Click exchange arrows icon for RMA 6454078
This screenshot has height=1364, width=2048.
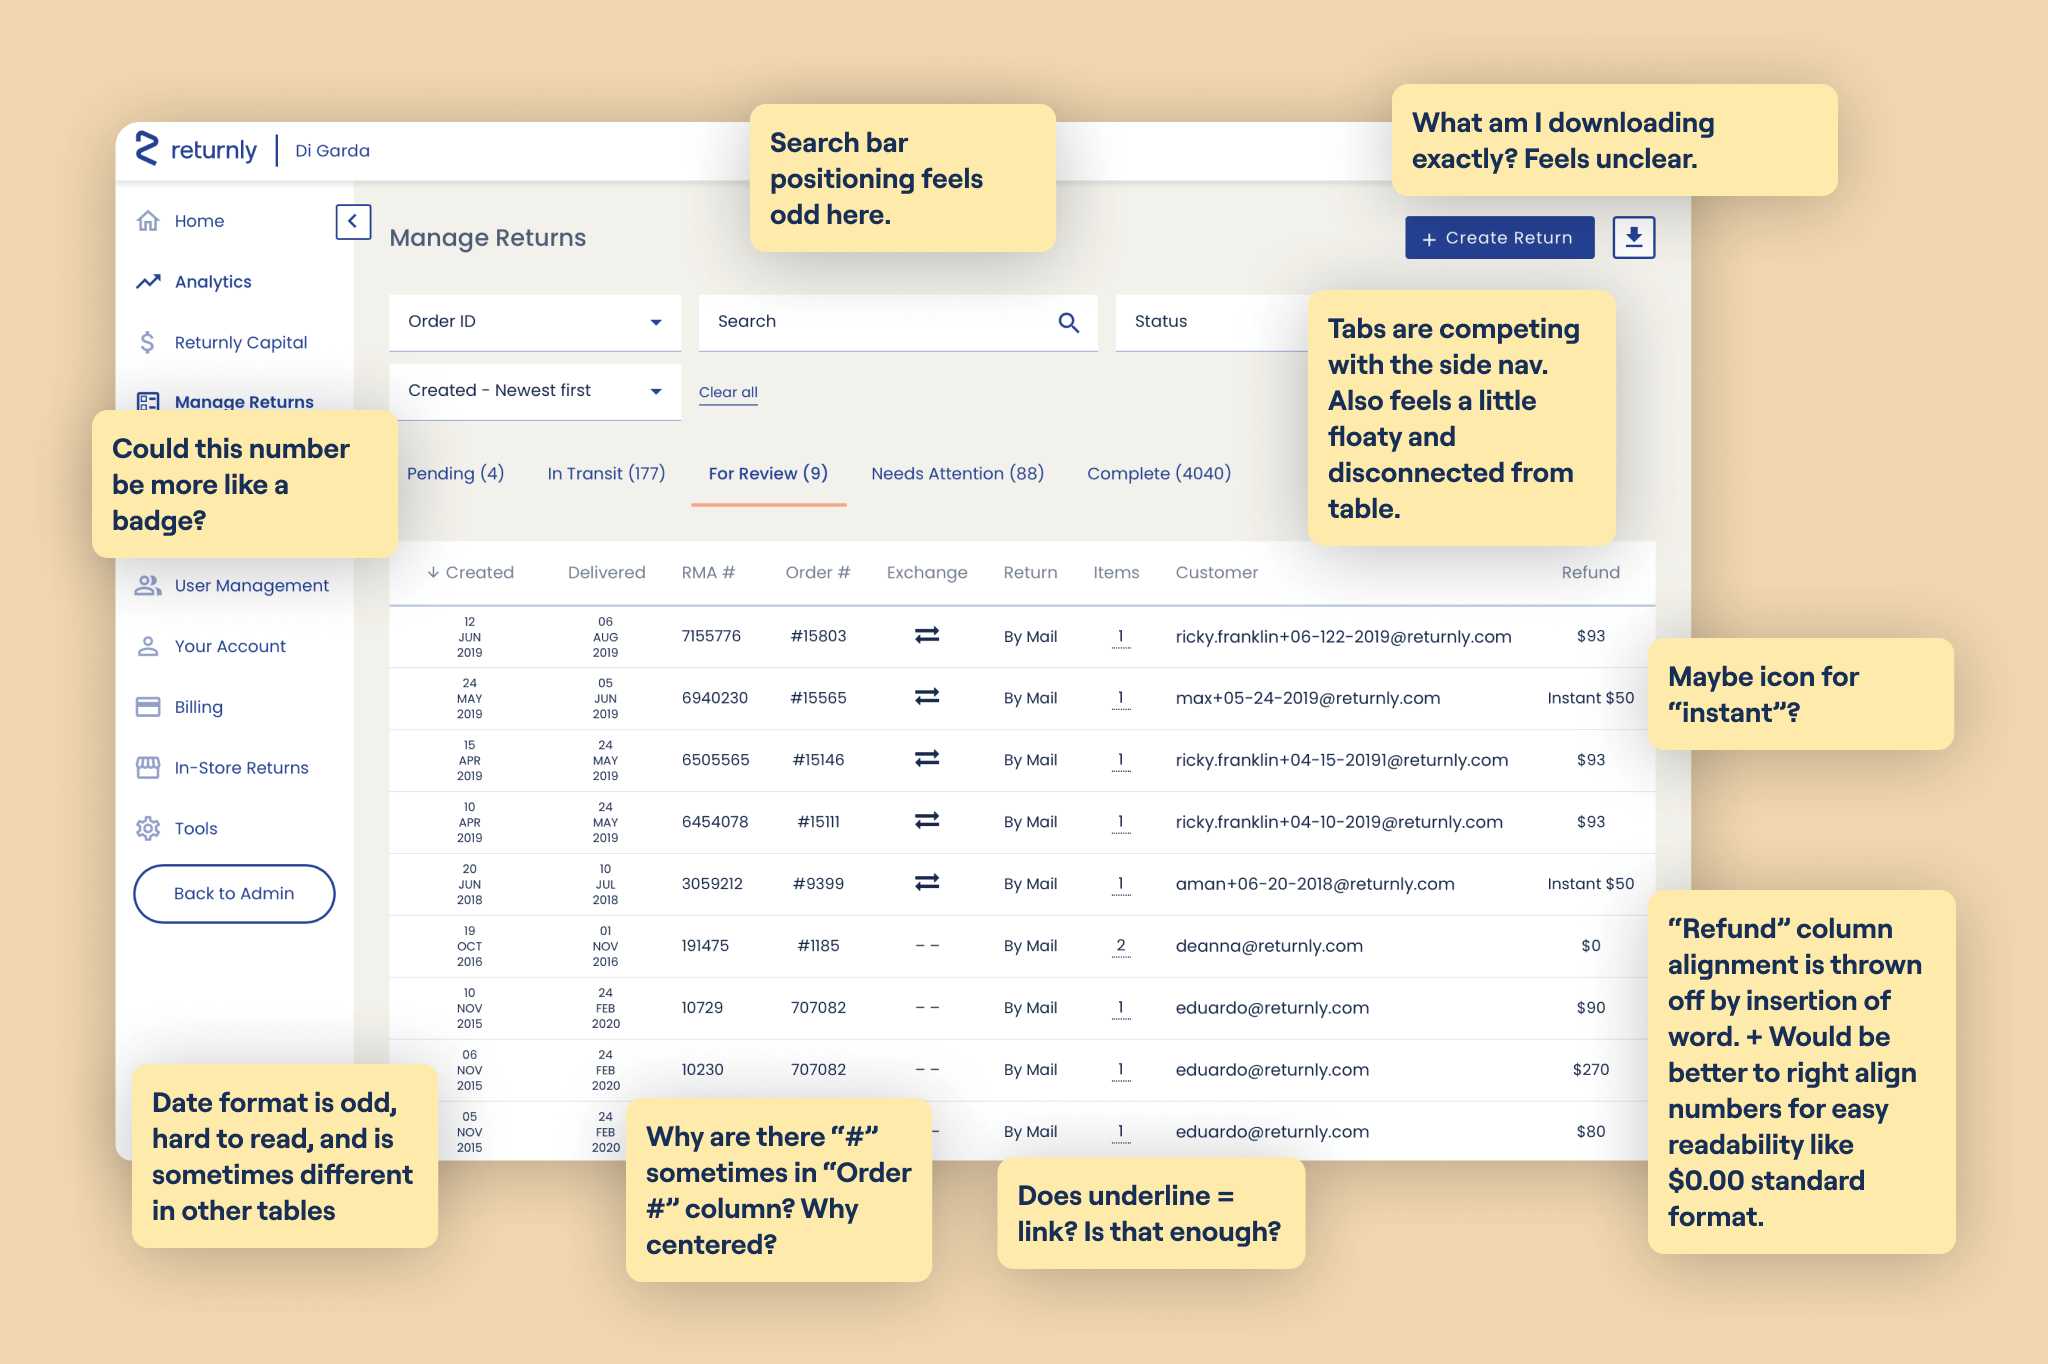(927, 821)
